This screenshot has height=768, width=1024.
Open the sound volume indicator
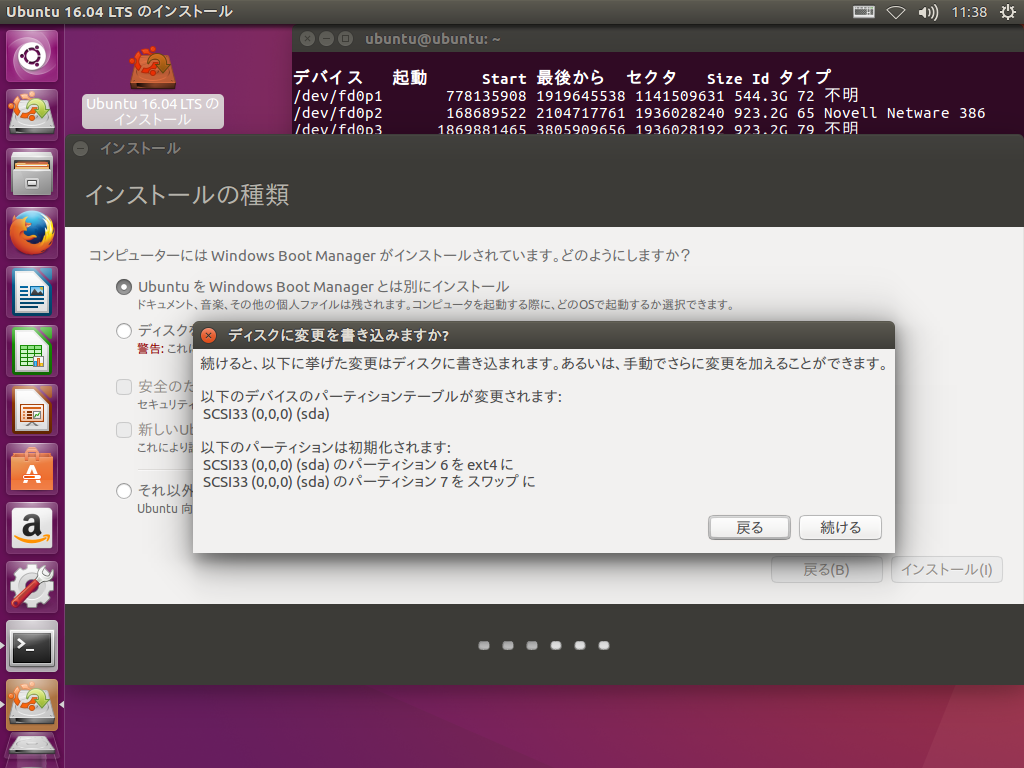[927, 12]
